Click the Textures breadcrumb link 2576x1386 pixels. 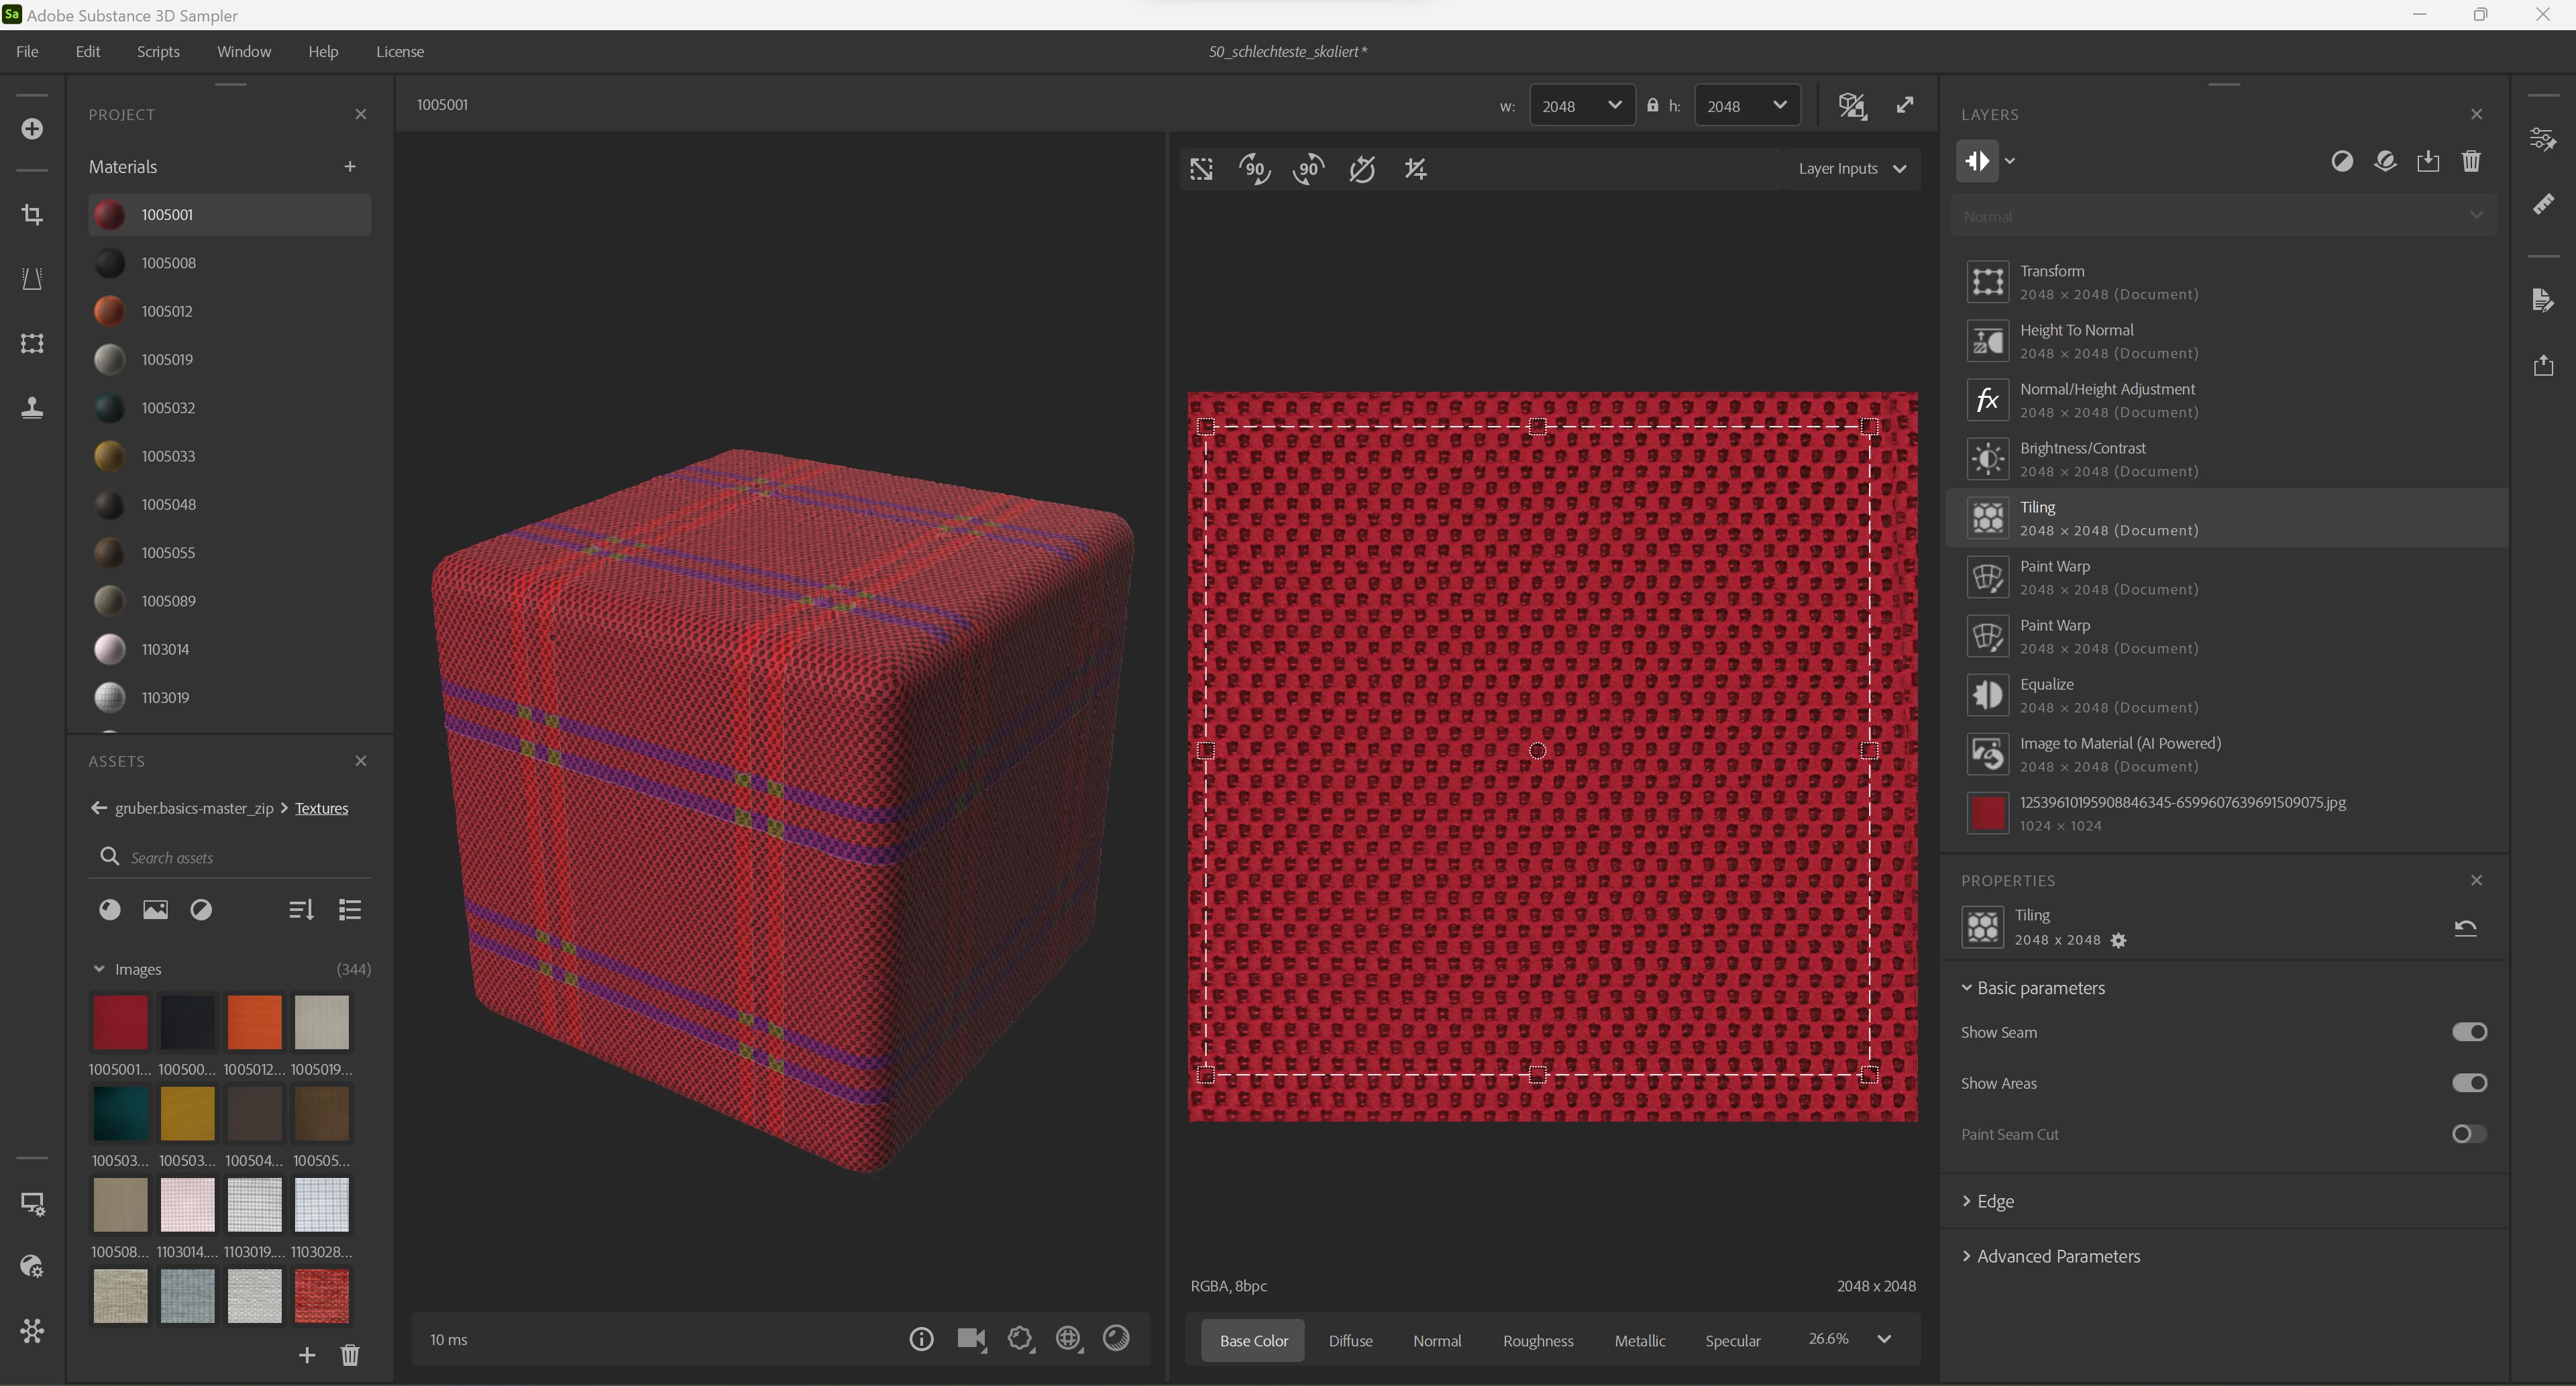click(x=321, y=808)
